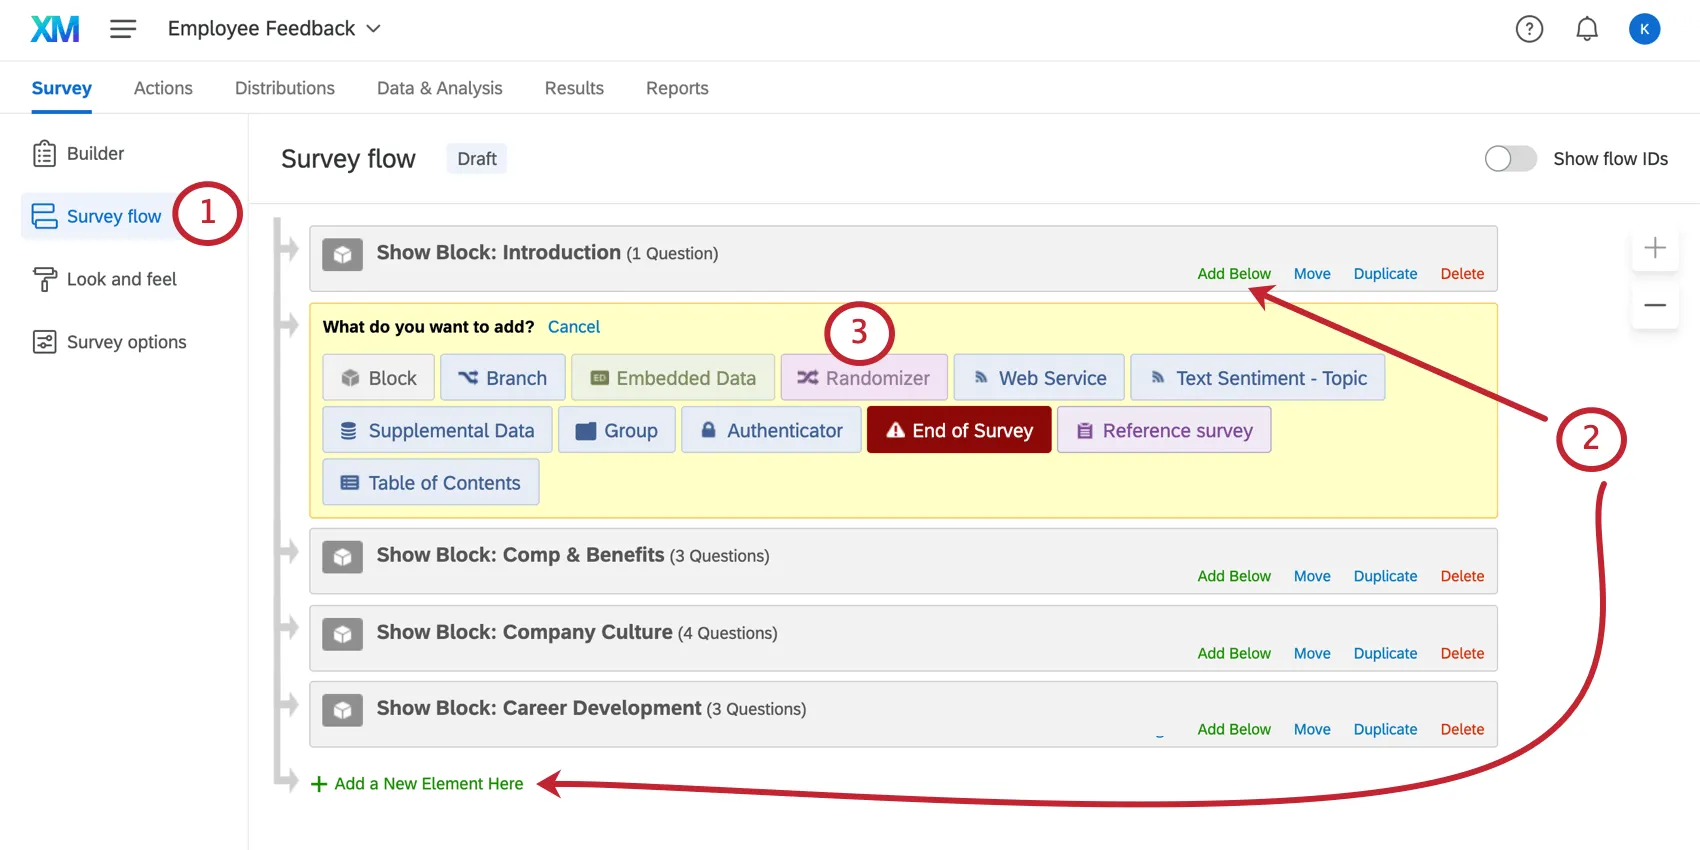Zoom out with the minus icon

click(1655, 305)
